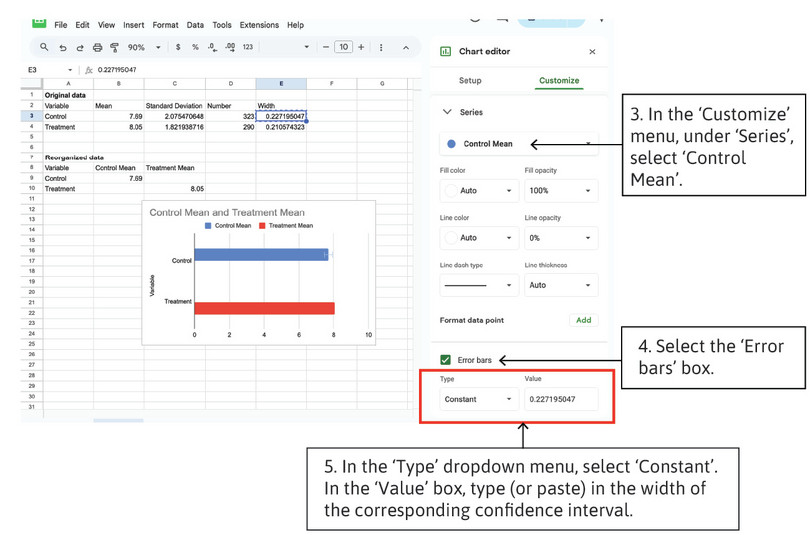This screenshot has height=535, width=810.
Task: Decrease decimal places
Action: (212, 47)
